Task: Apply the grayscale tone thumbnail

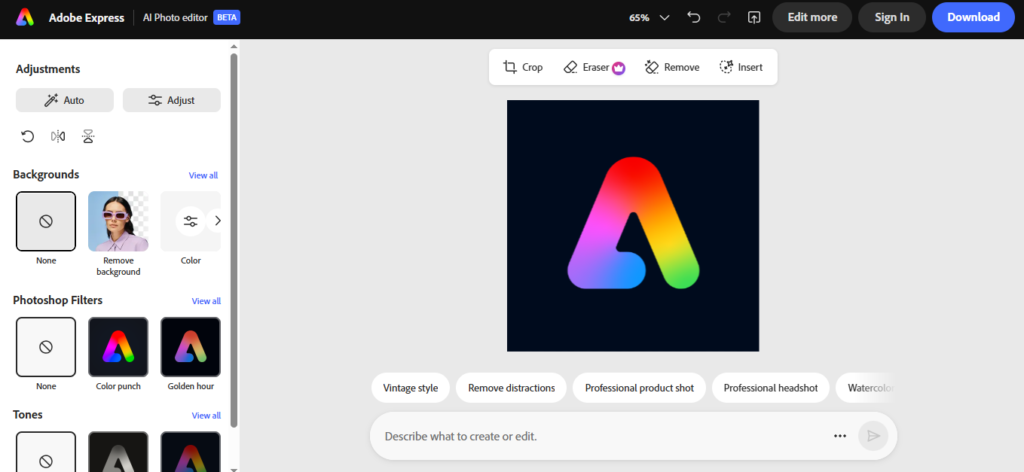Action: click(118, 452)
